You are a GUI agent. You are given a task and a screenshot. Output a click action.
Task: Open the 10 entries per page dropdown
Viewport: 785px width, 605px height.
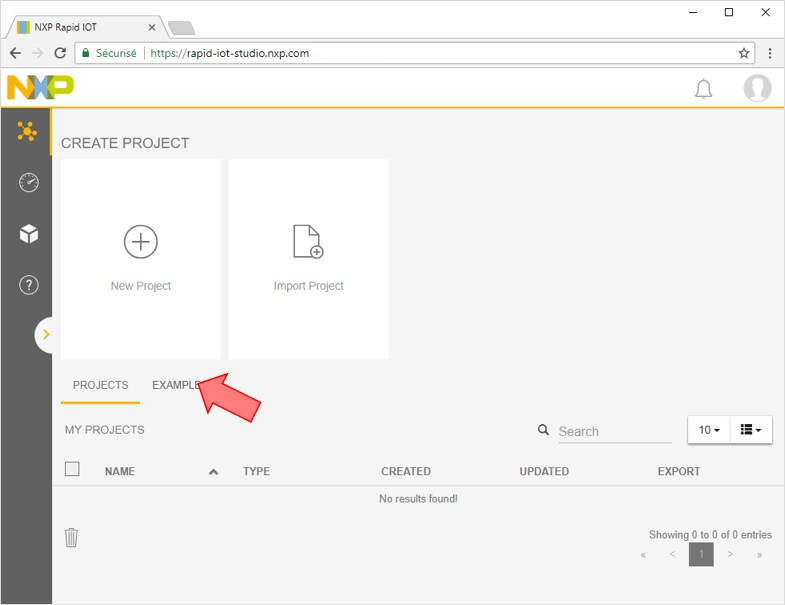tap(709, 430)
